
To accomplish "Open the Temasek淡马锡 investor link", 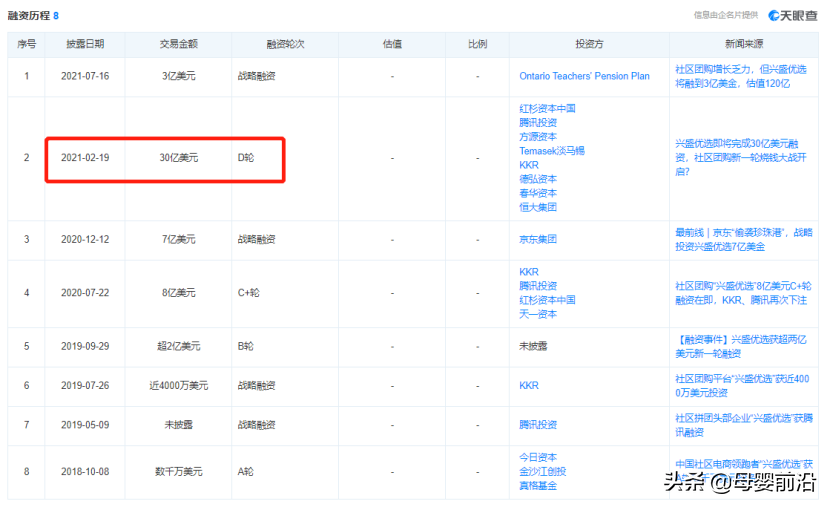I will click(552, 151).
